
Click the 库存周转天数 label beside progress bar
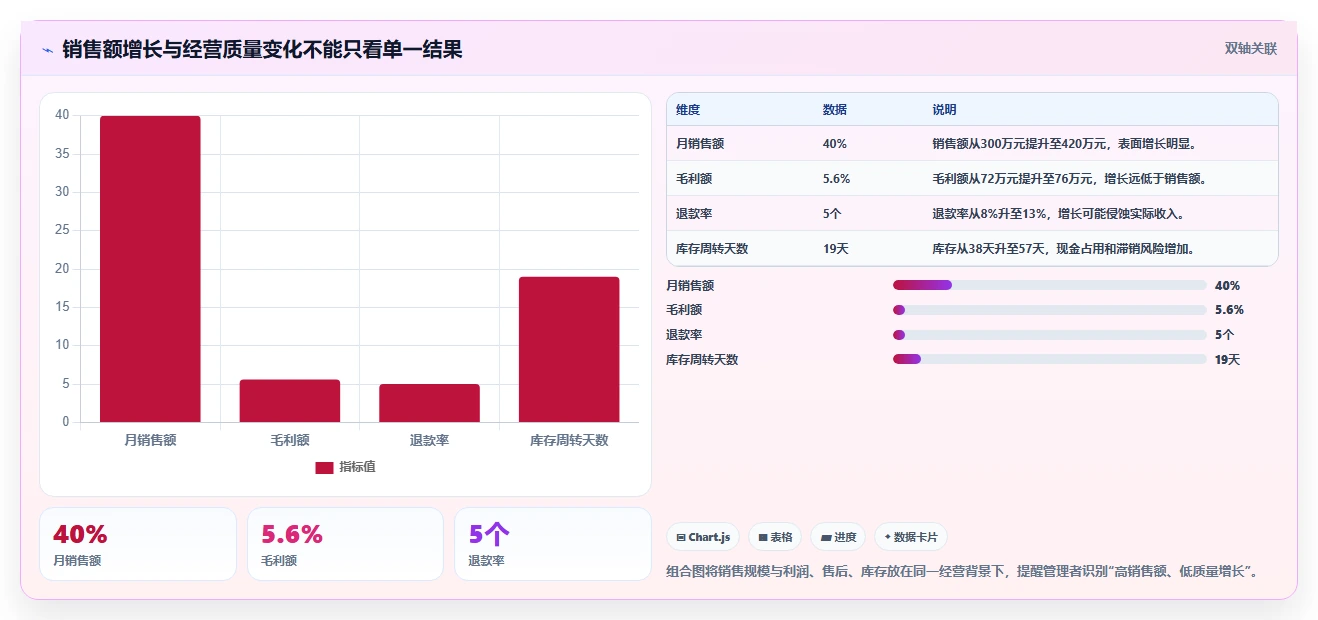(702, 359)
